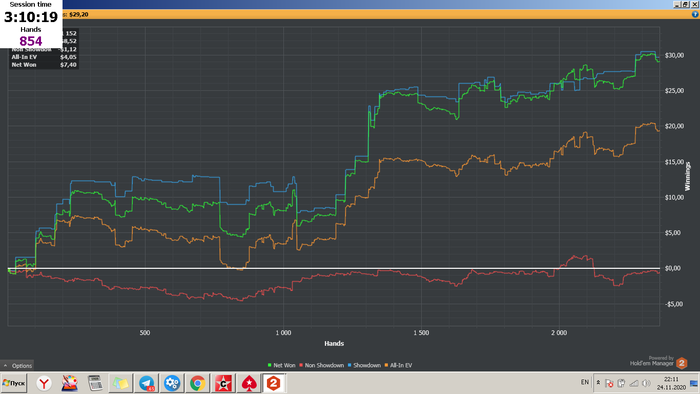This screenshot has width=700, height=394.
Task: Click the $30,00 axis label
Action: tap(674, 55)
